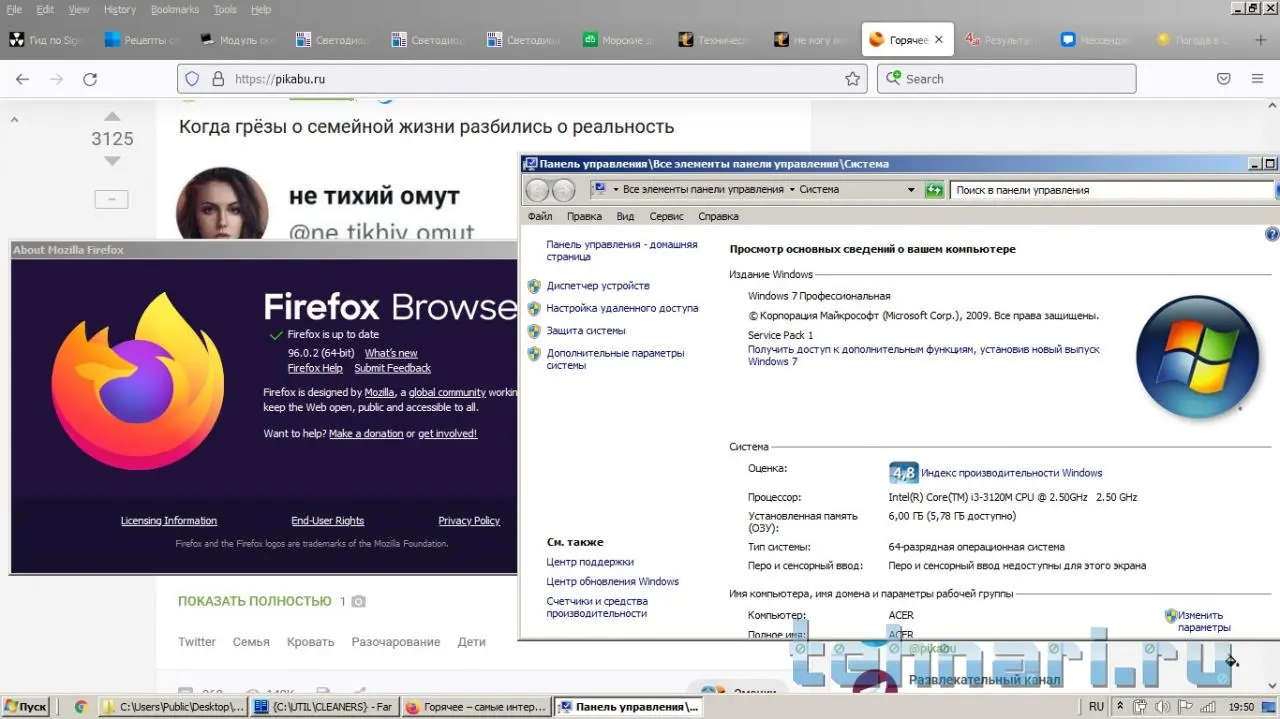The width and height of the screenshot is (1280, 719).
Task: Upvote the pikabu post rated 3125
Action: pos(112,117)
